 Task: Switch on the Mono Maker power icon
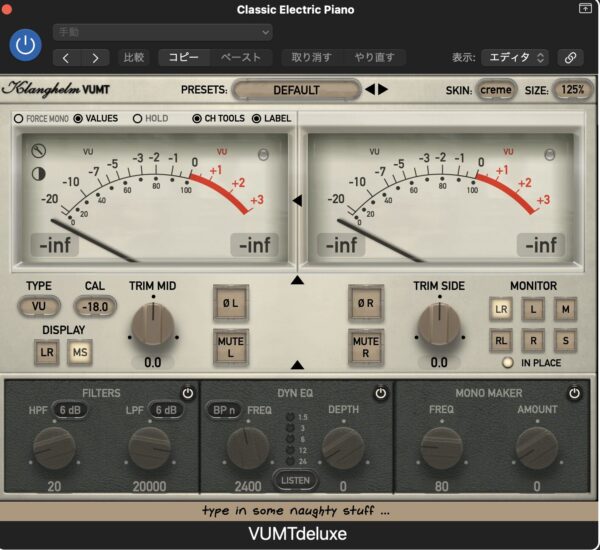point(575,394)
